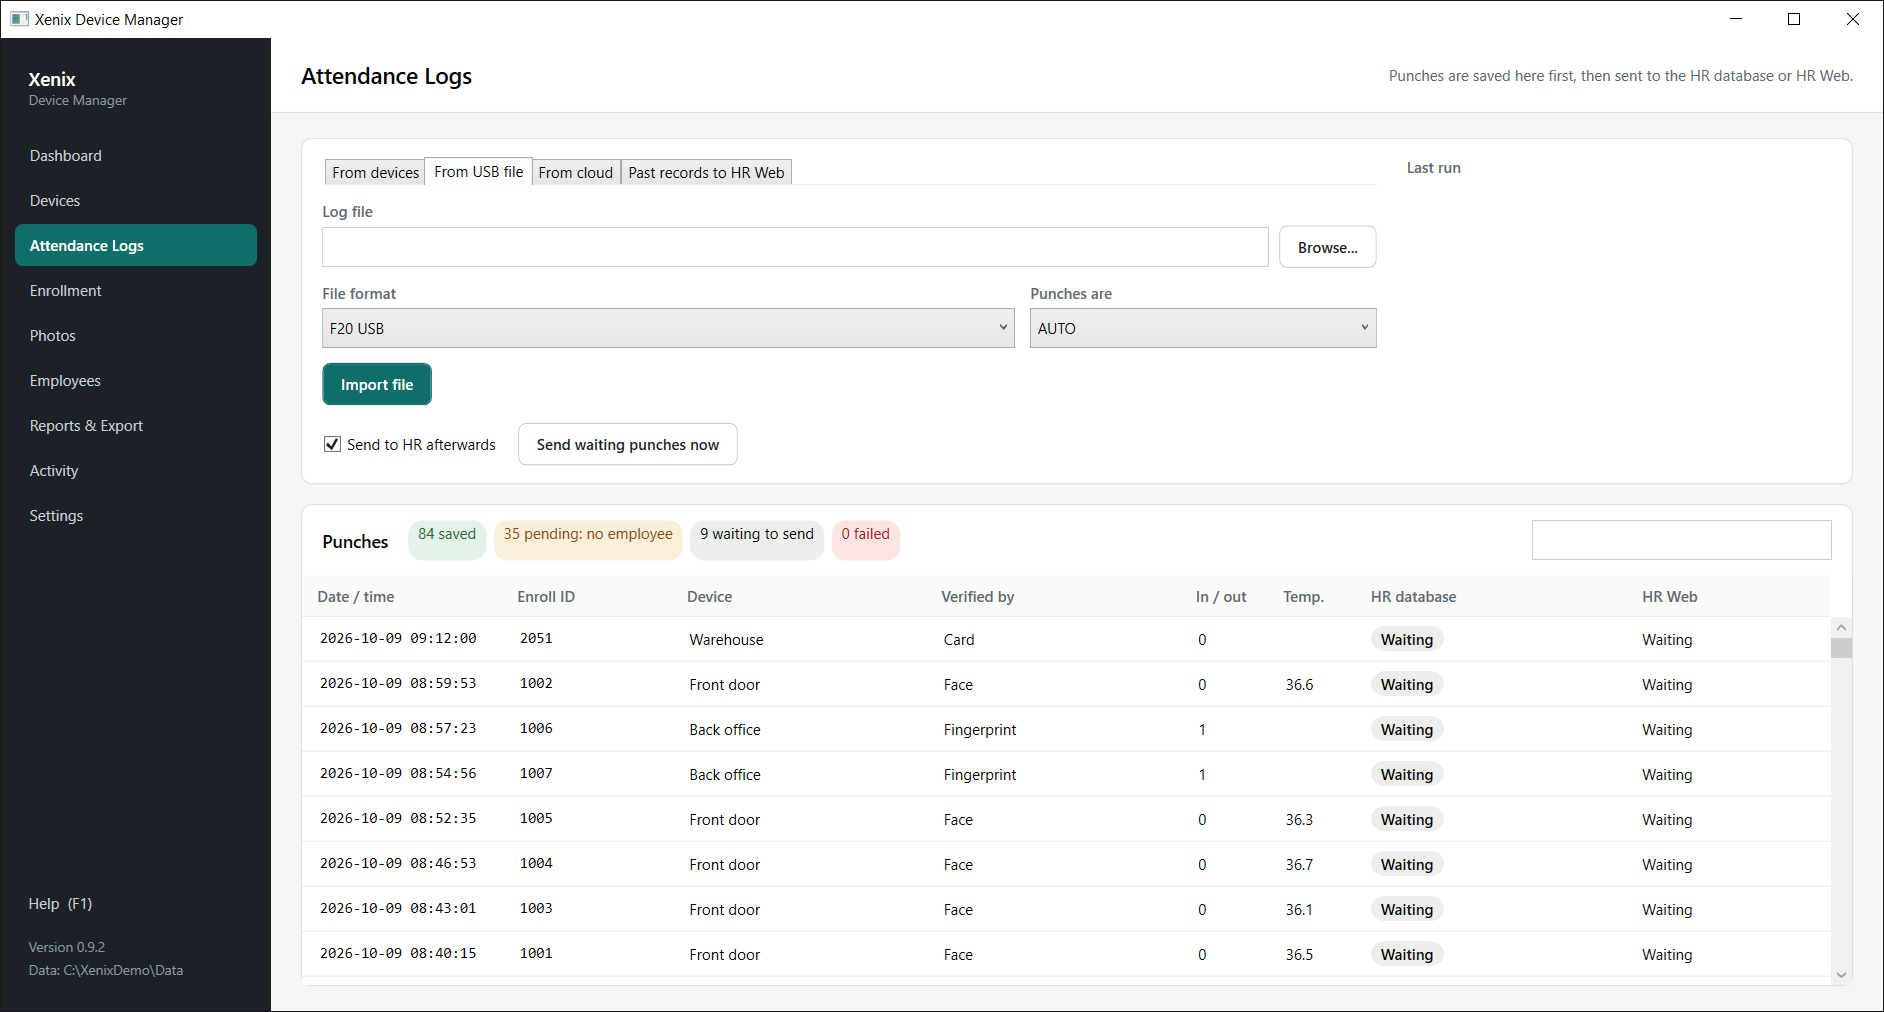This screenshot has width=1884, height=1012.
Task: Select punch row 2026-10-09 08:54:56
Action: pyautogui.click(x=1066, y=774)
